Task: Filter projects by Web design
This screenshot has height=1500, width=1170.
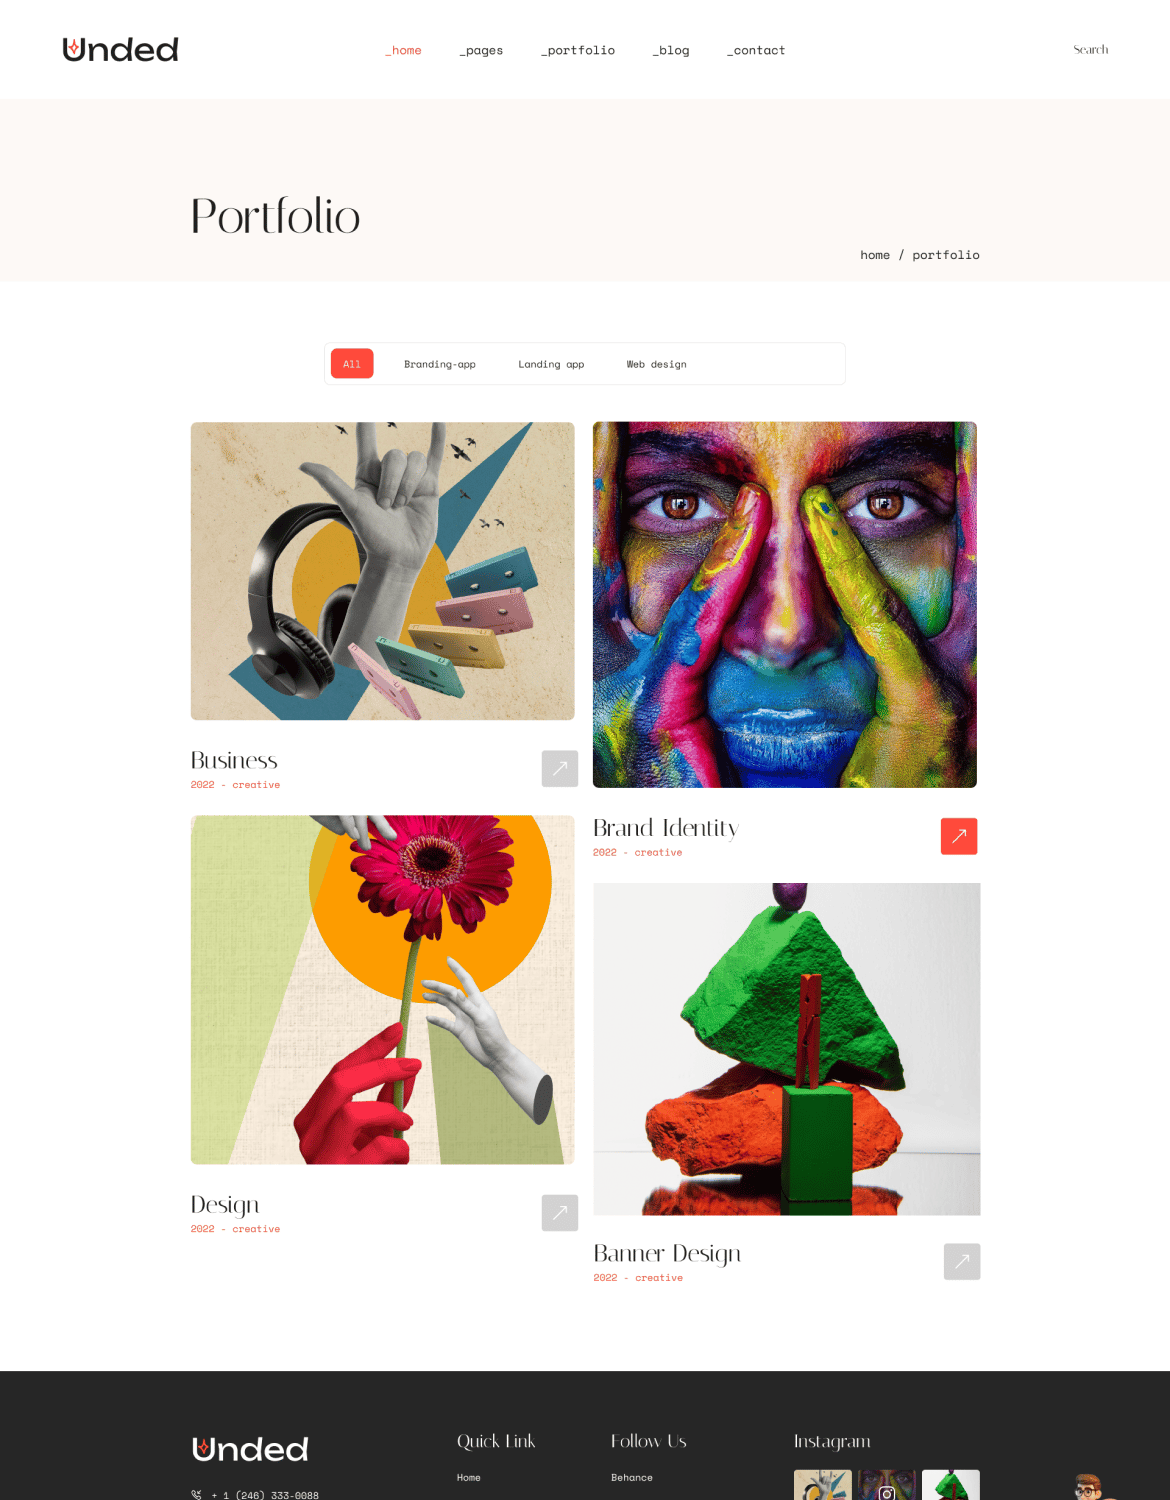Action: [657, 364]
